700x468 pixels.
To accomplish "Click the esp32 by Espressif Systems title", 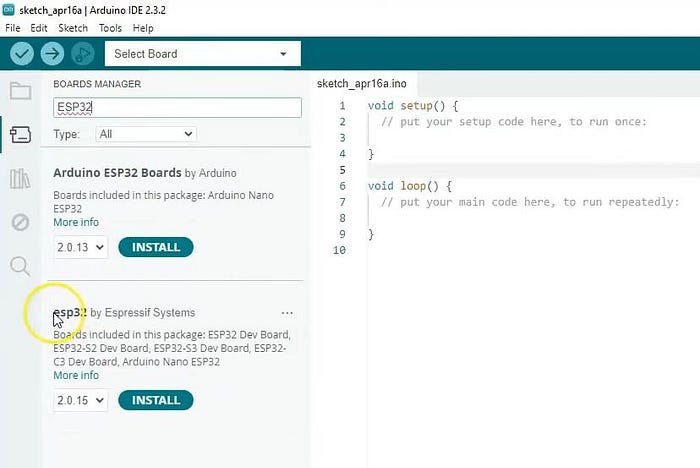I will click(124, 313).
